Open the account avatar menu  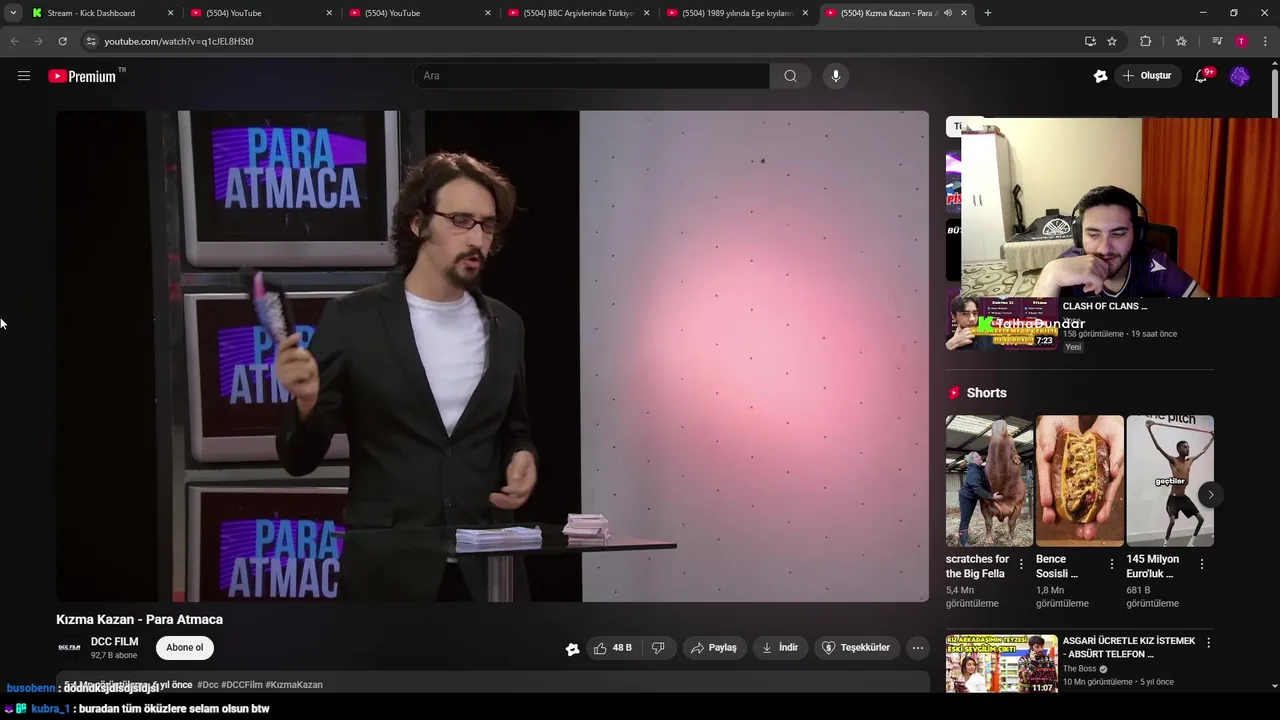1240,76
